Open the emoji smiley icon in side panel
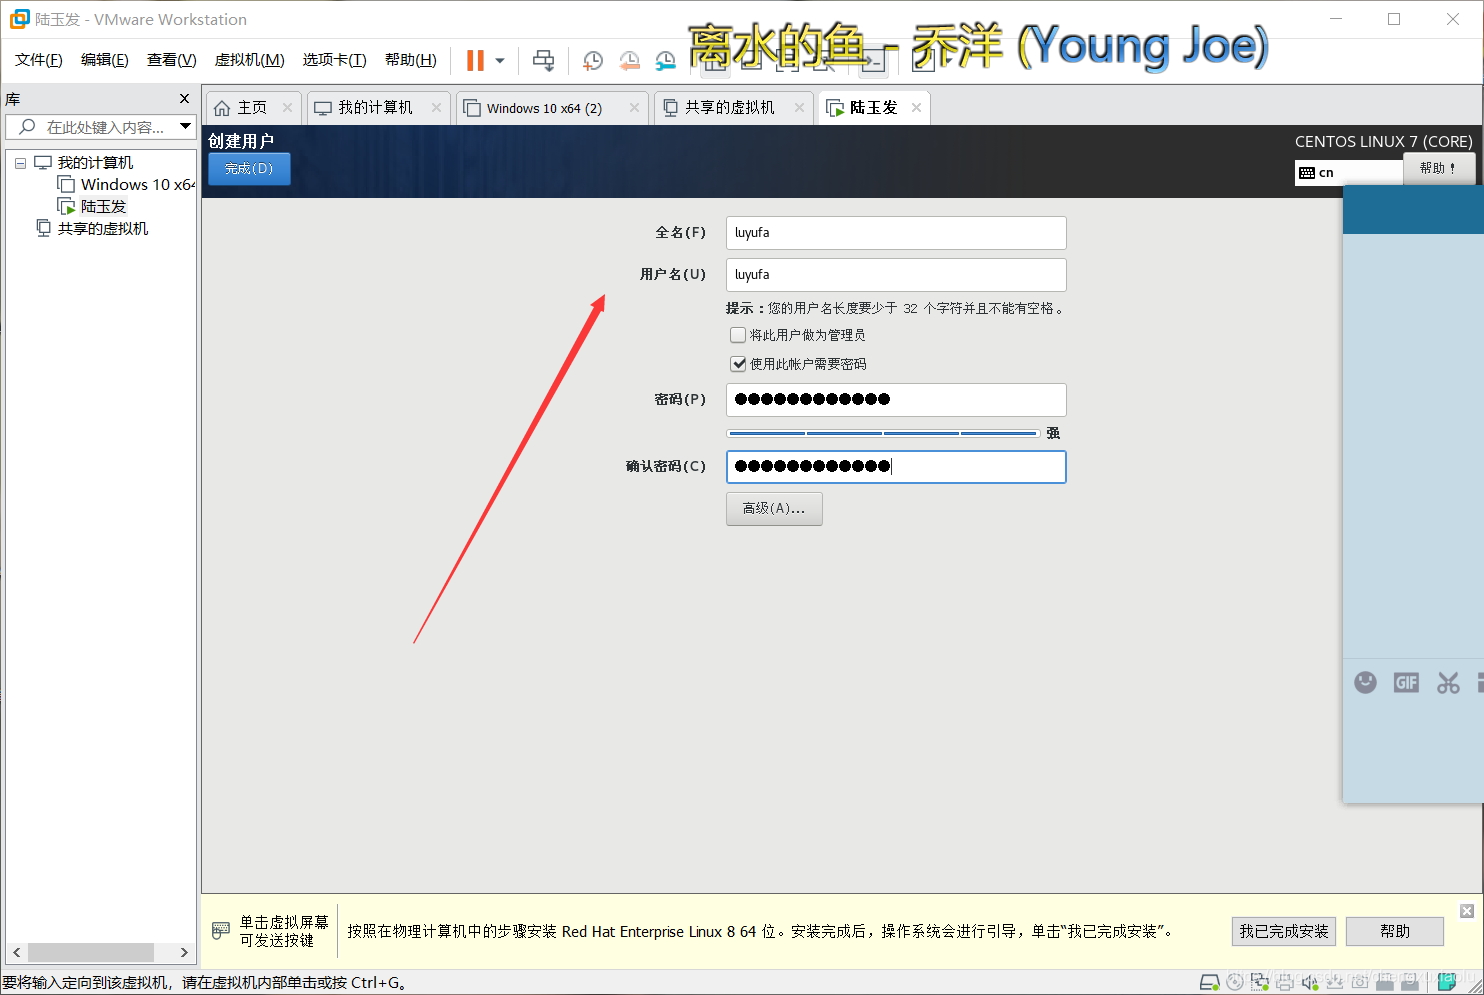This screenshot has width=1484, height=995. click(1365, 682)
